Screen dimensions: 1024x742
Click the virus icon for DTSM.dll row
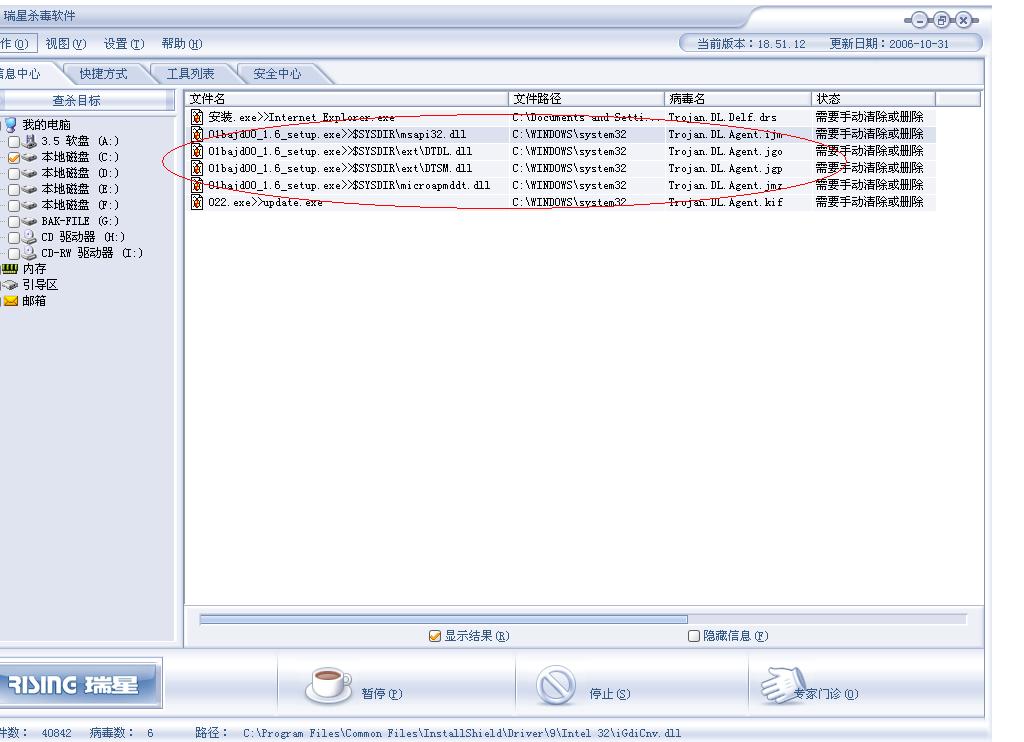tap(197, 168)
